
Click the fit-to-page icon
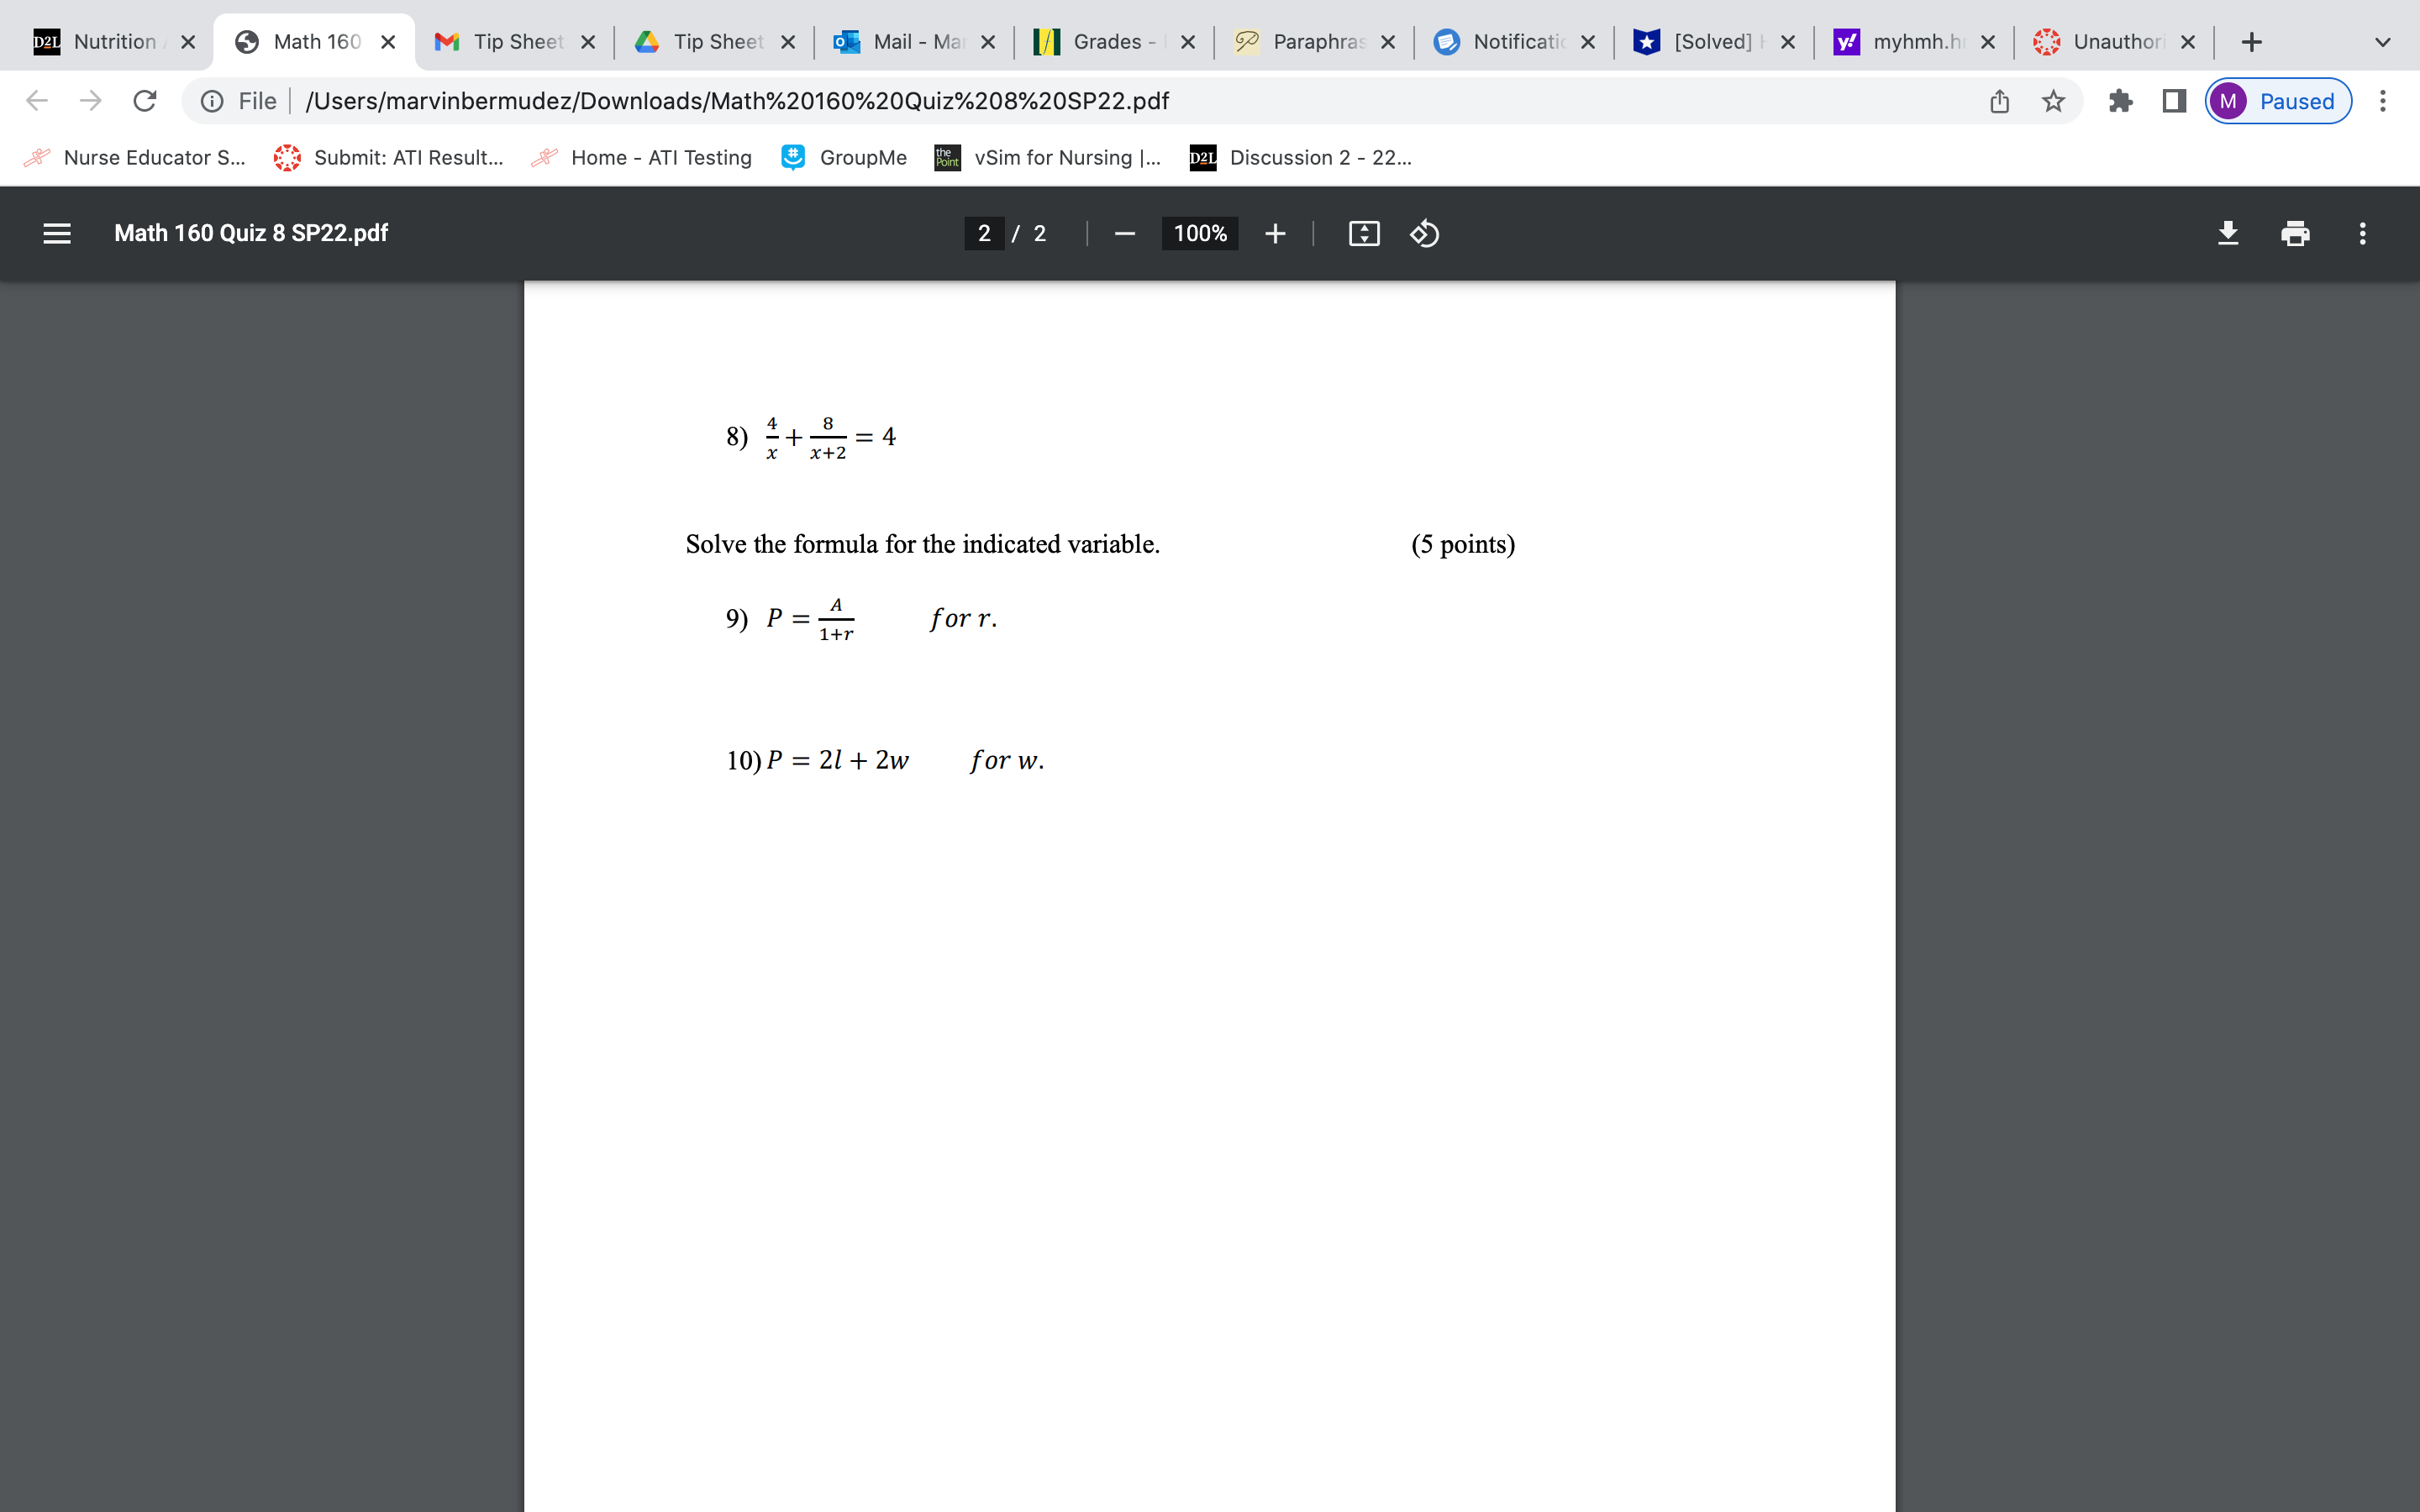(1363, 233)
